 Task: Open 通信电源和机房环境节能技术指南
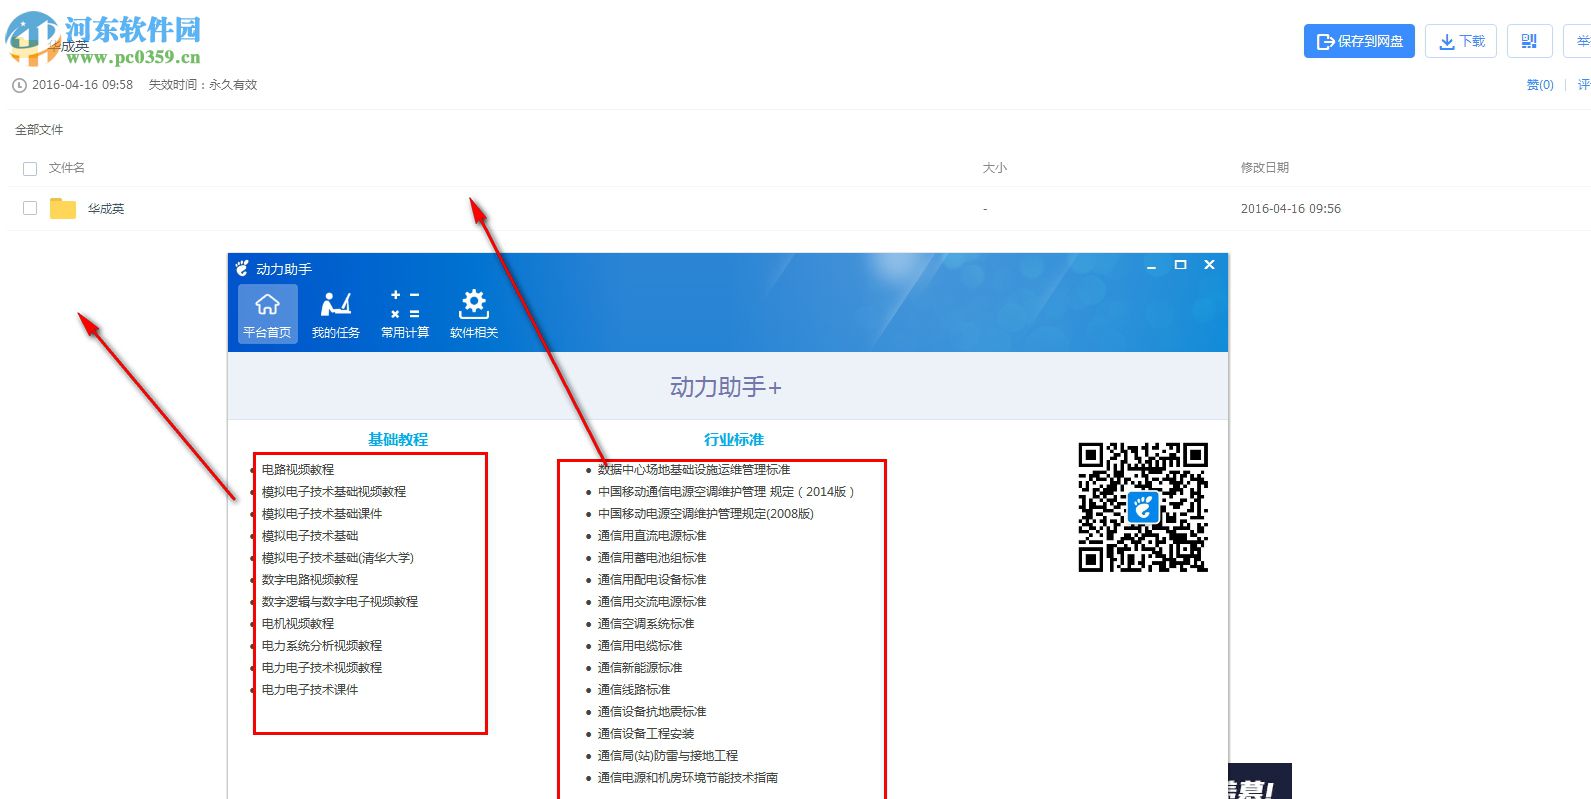[x=688, y=778]
